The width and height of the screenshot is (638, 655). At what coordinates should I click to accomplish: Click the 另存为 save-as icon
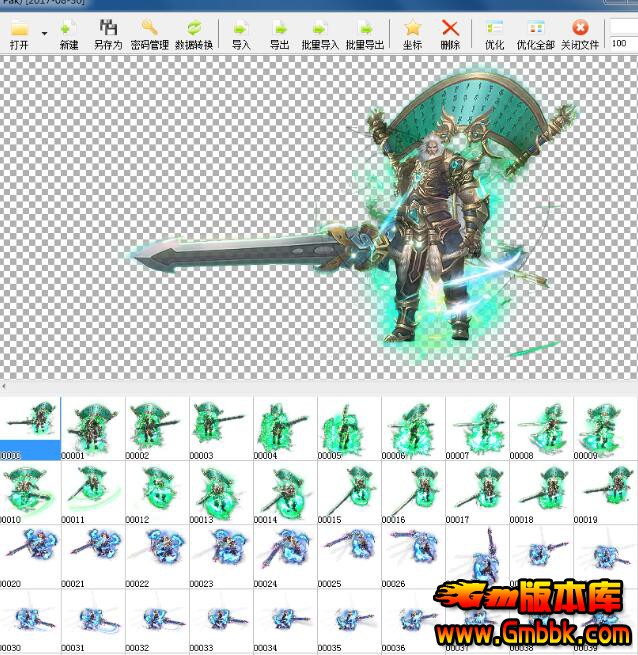click(x=108, y=34)
